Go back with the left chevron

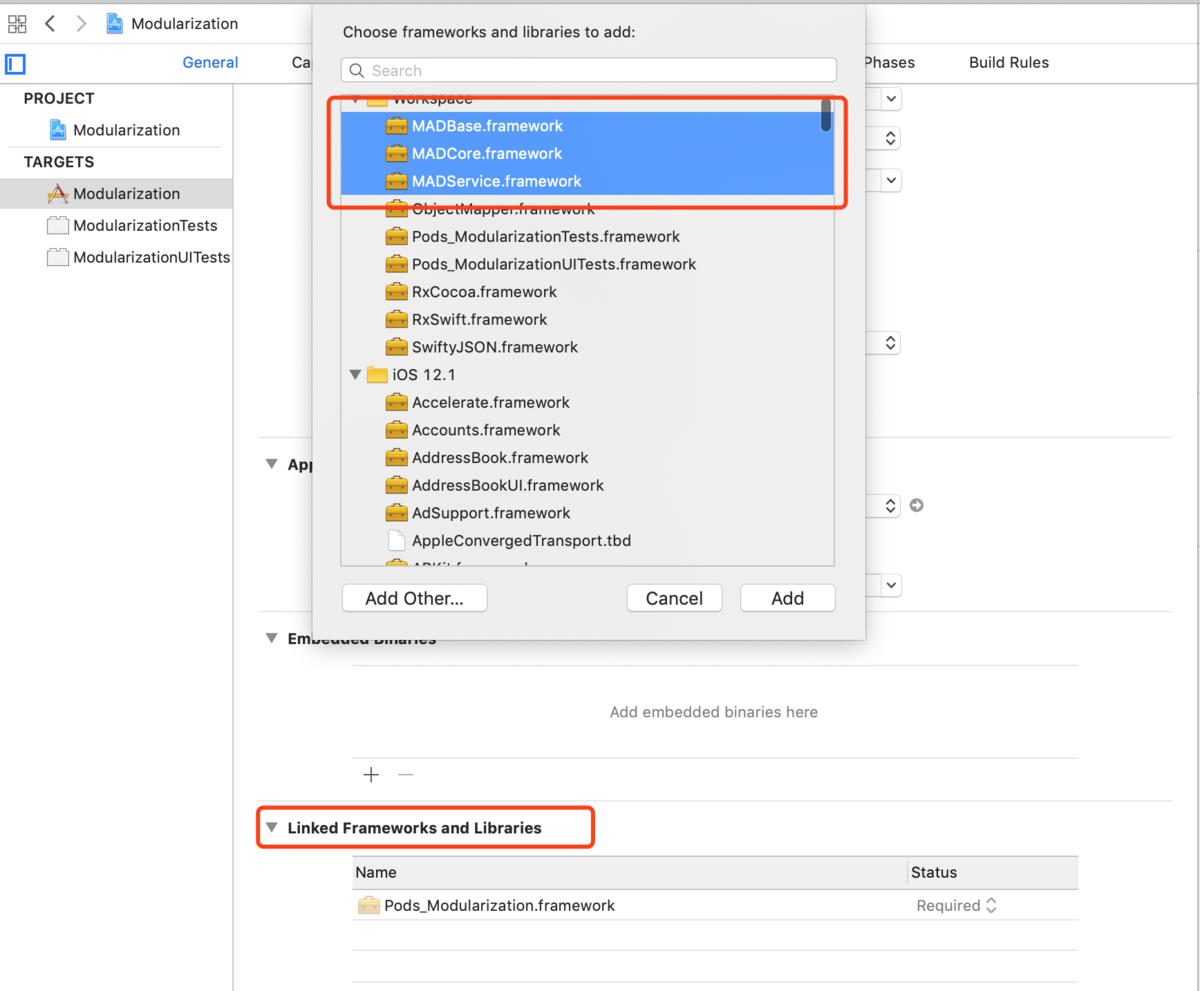click(50, 23)
